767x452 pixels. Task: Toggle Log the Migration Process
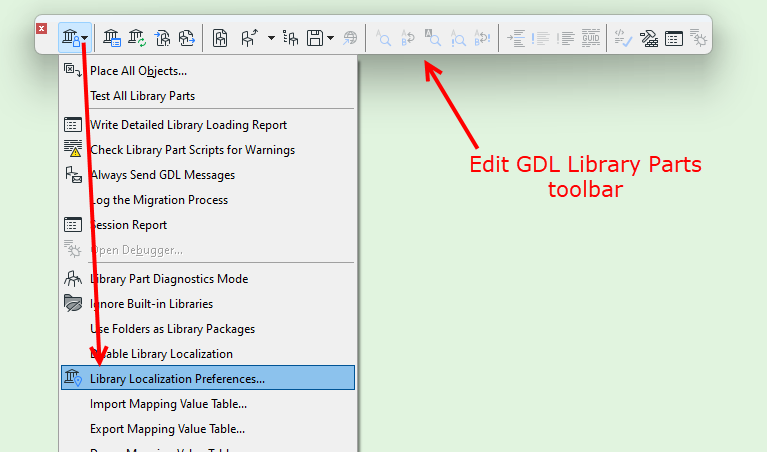(207, 200)
